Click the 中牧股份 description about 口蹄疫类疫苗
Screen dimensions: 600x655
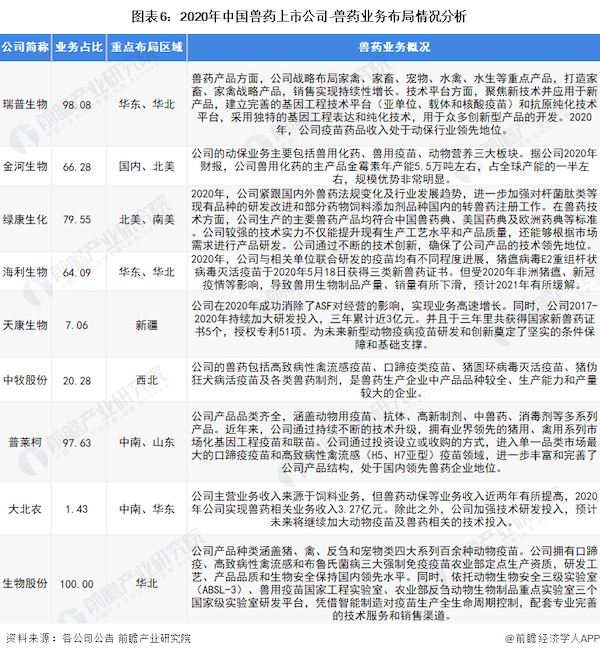tap(394, 380)
